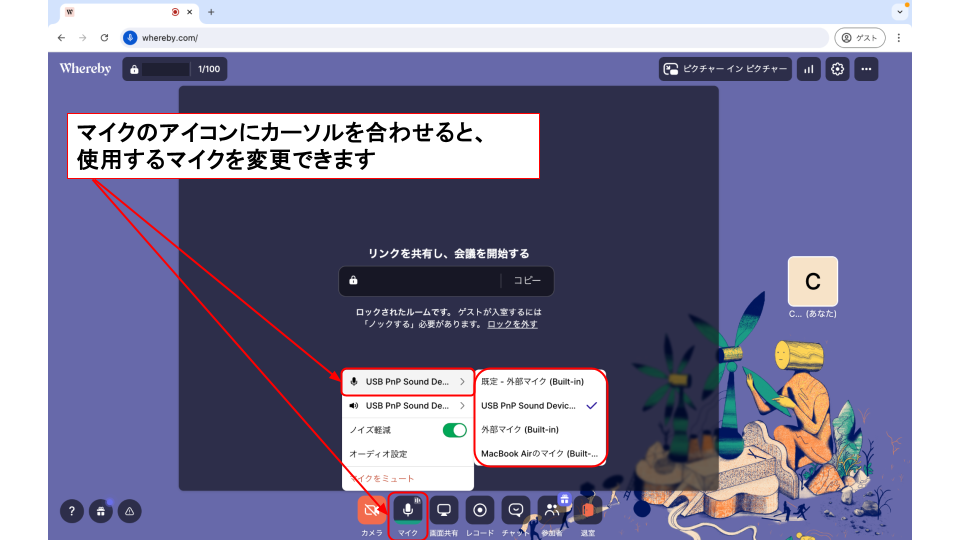Open the connection statistics bar chart icon
960x540 pixels.
[809, 69]
